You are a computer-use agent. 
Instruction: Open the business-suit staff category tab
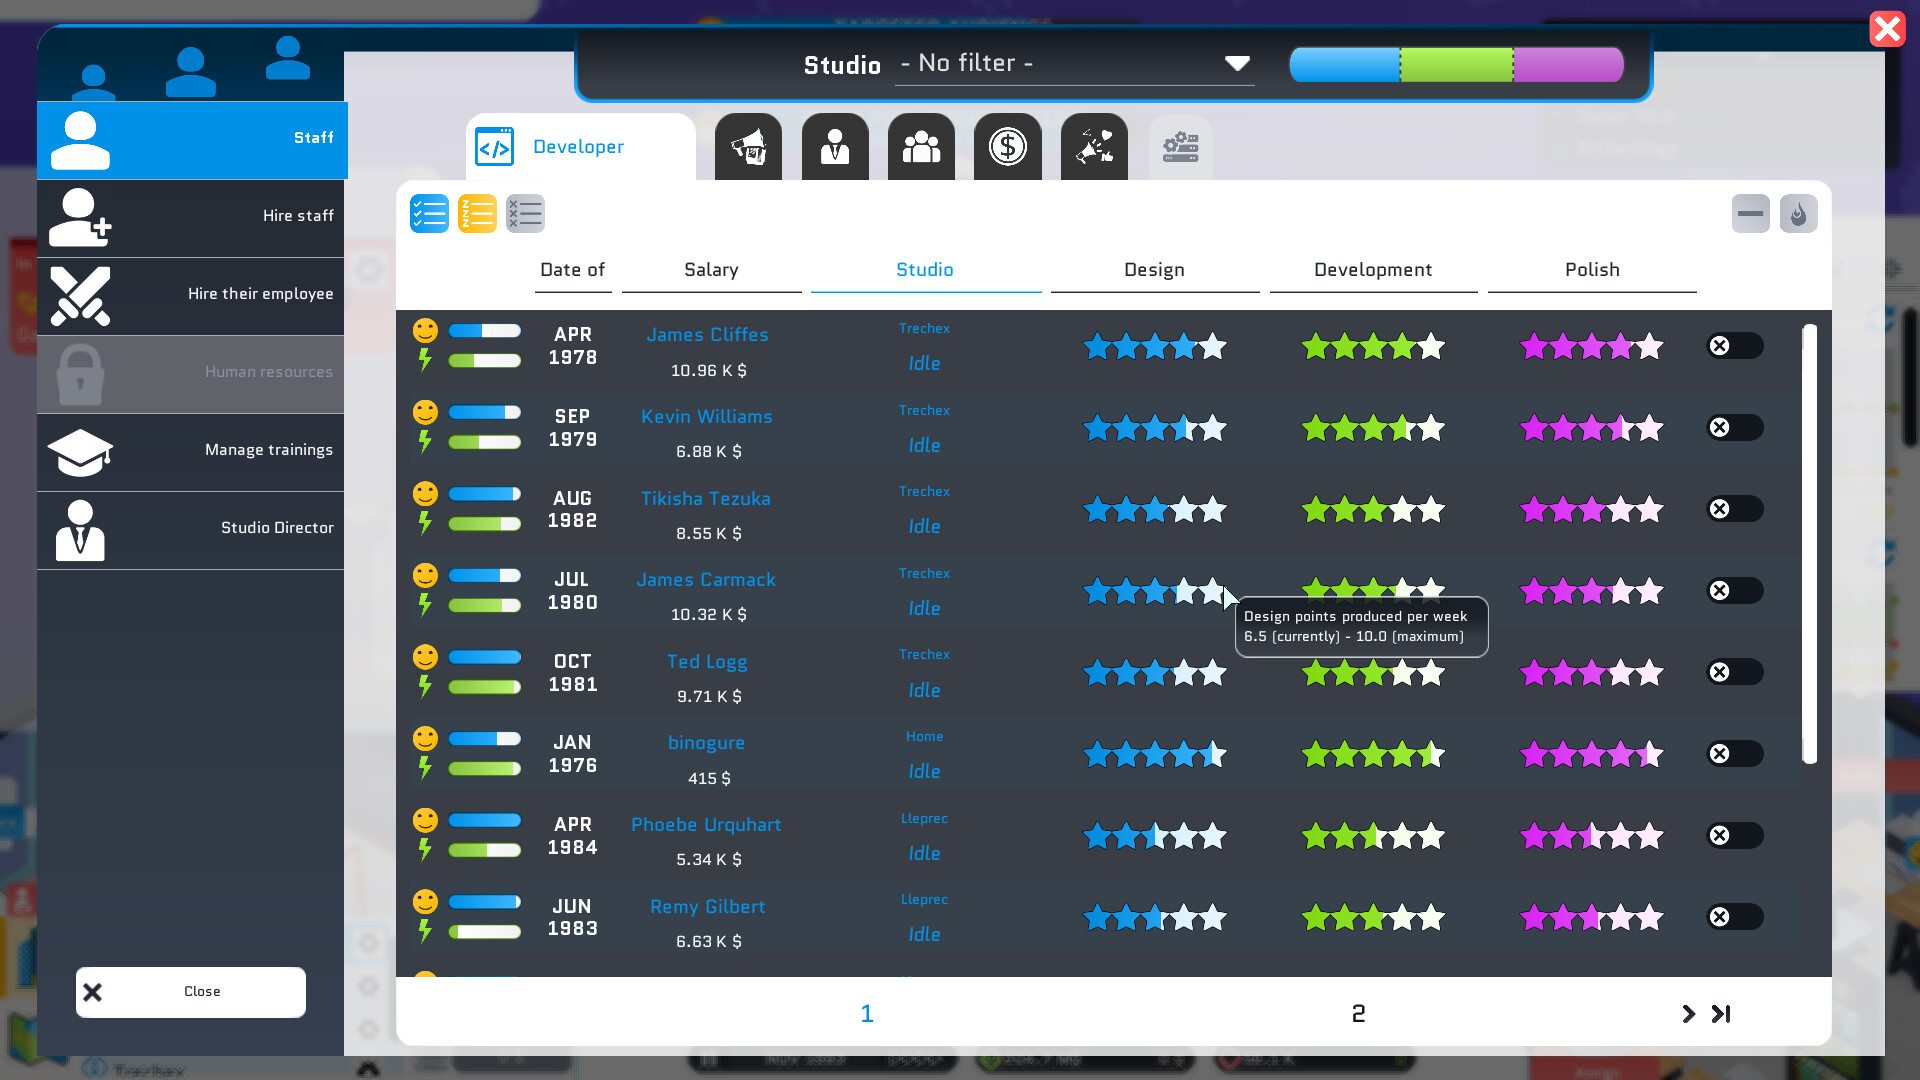pos(834,146)
